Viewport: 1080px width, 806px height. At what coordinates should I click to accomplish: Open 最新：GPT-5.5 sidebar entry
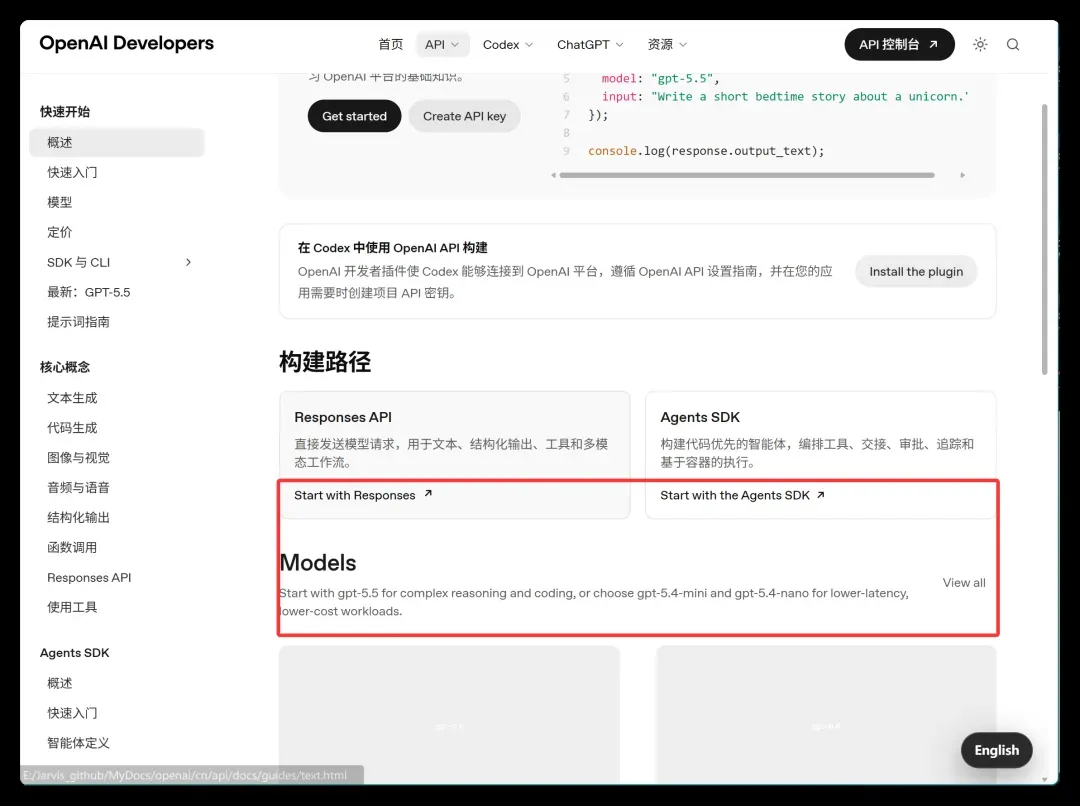click(x=88, y=292)
